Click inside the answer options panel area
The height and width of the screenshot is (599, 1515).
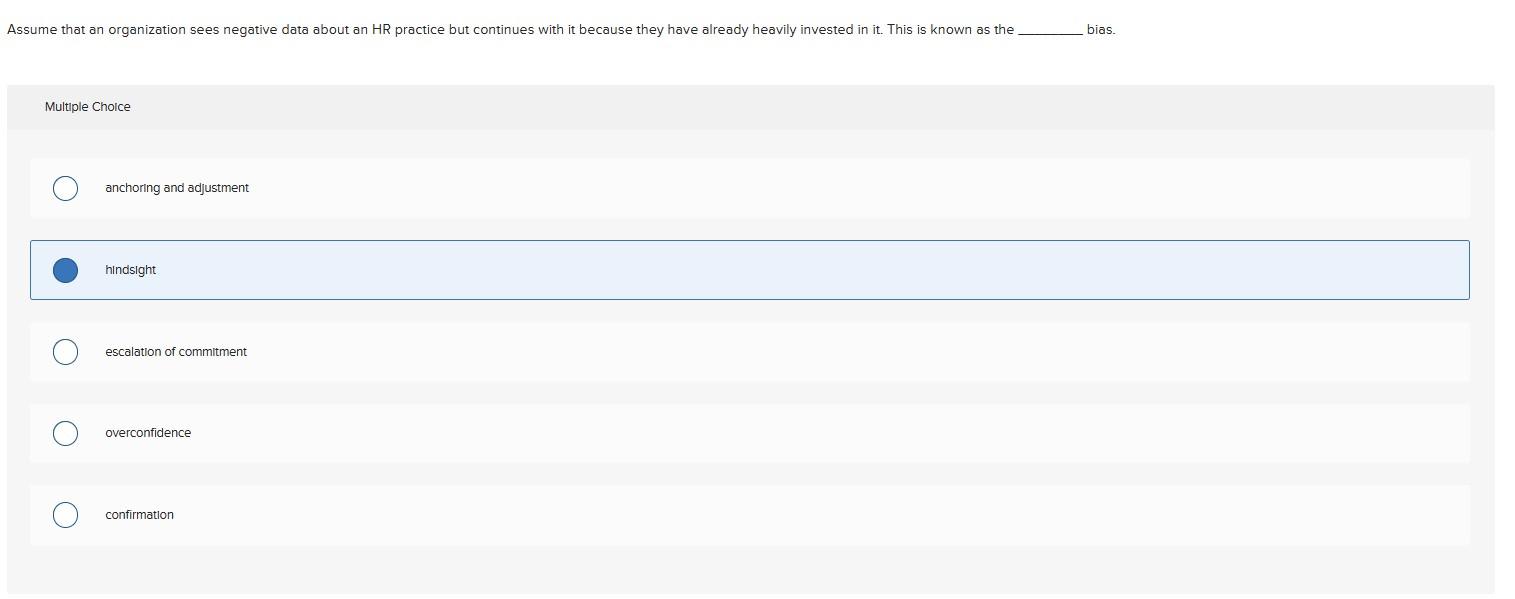tap(750, 400)
